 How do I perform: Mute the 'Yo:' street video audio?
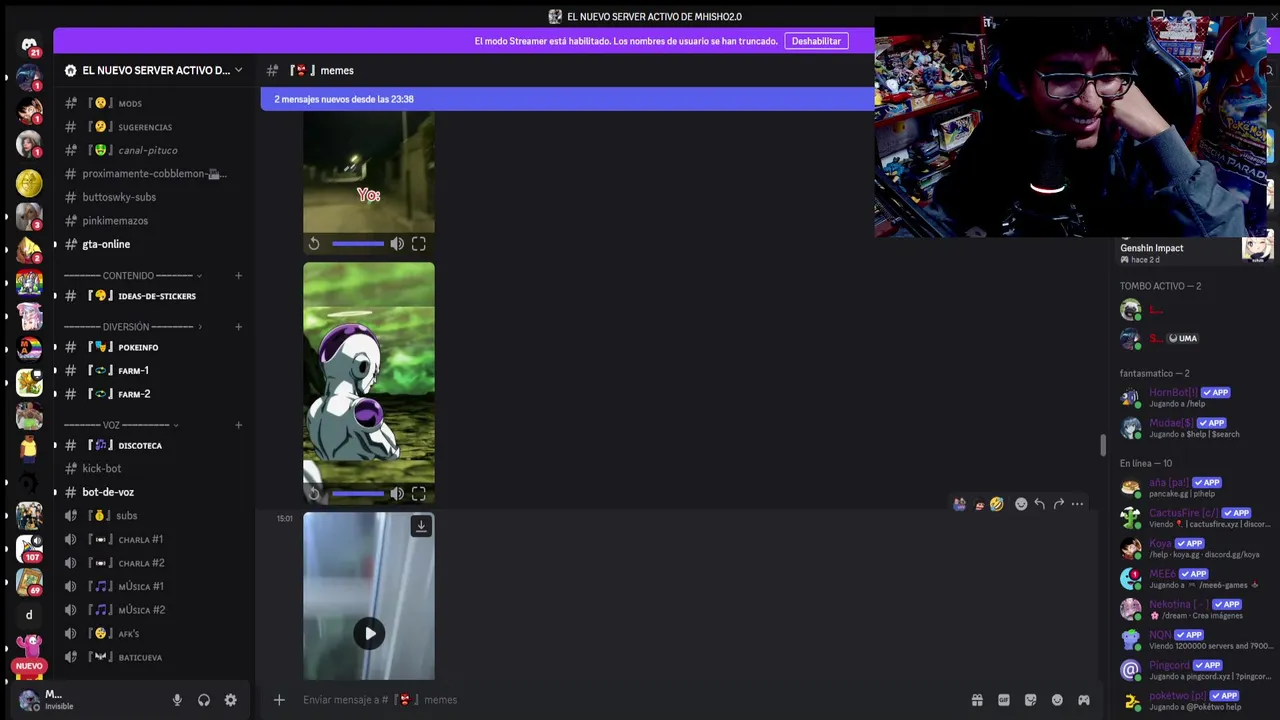coord(397,244)
